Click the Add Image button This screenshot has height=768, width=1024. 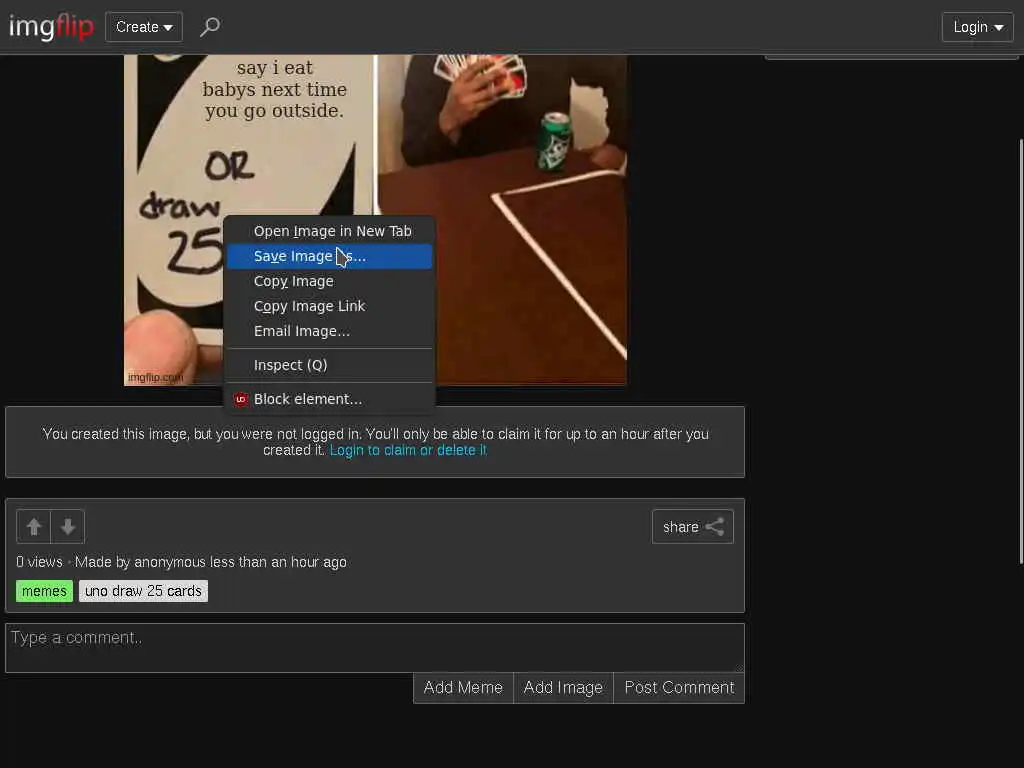point(563,688)
